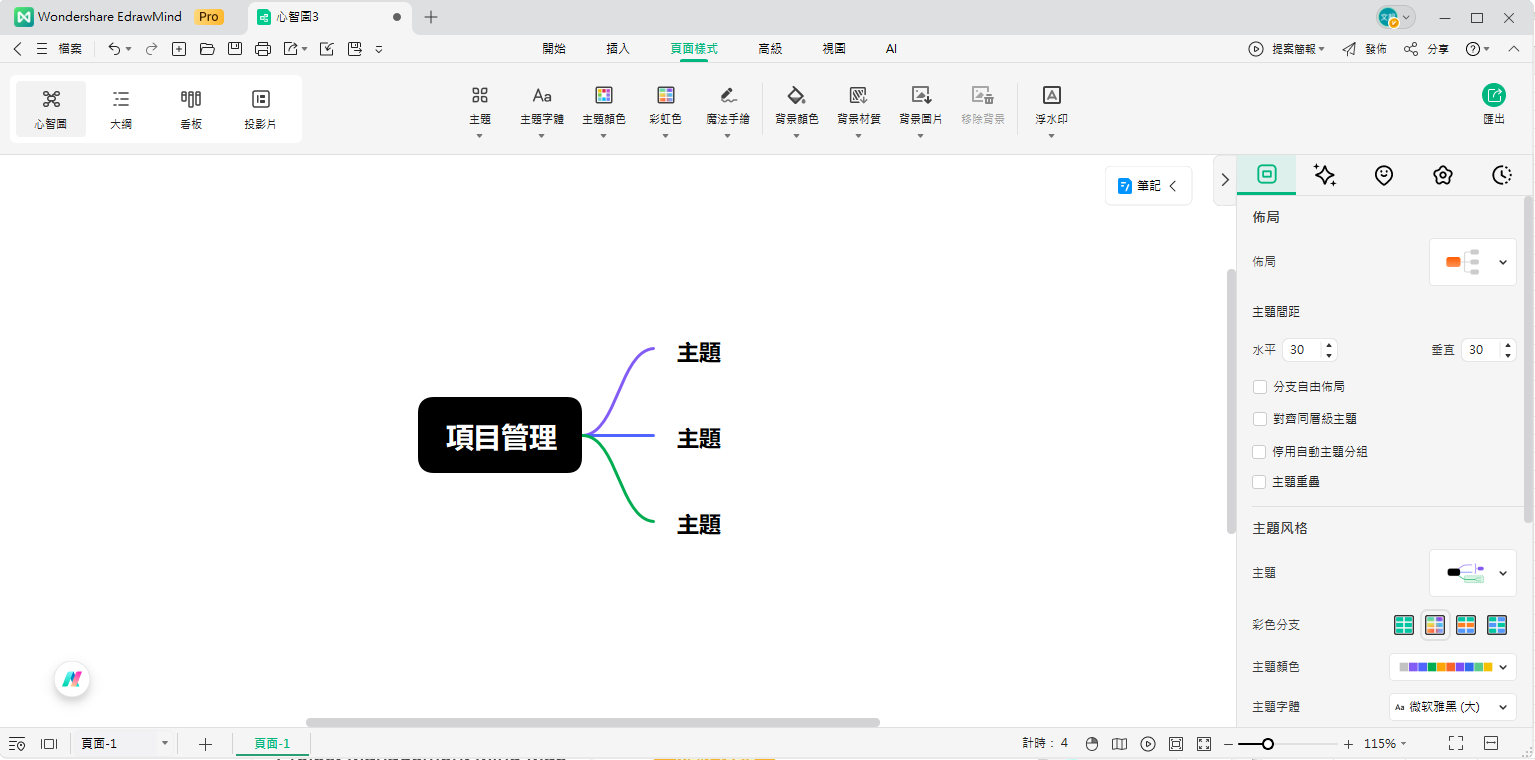Open the 主題字體 font dropdown showing 微软雅黑
1535x760 pixels.
[x=1452, y=706]
